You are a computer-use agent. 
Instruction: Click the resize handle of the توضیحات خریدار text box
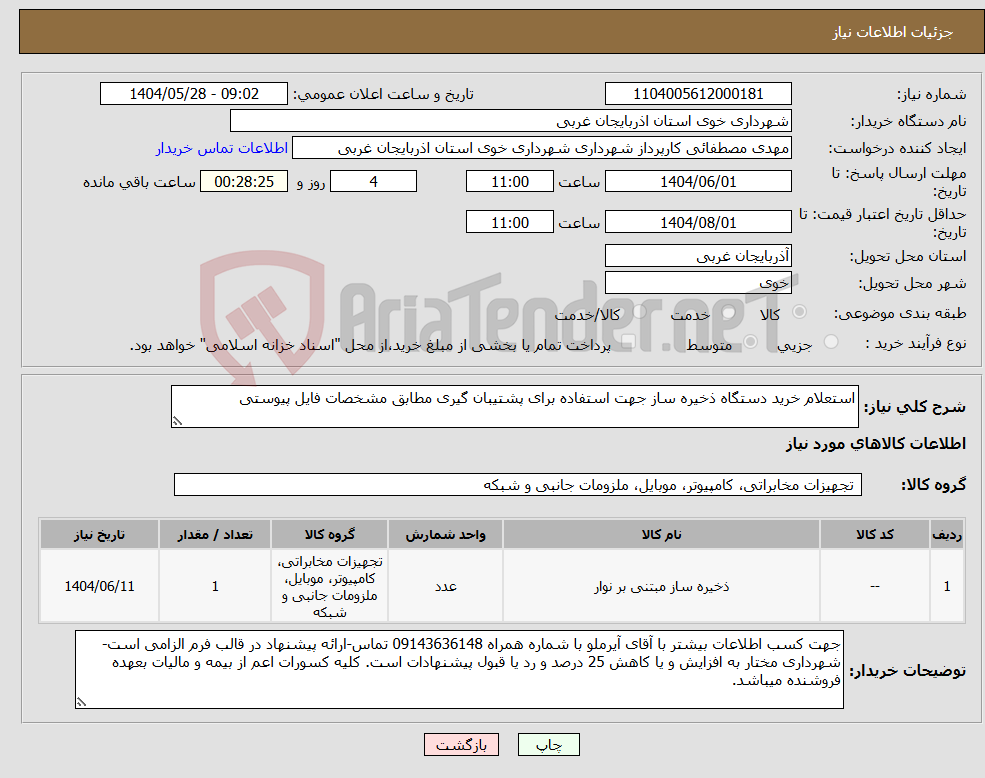80,702
